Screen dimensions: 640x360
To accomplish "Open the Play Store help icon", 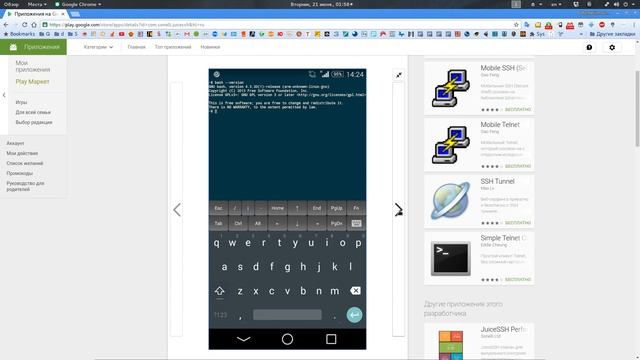I will [x=589, y=47].
